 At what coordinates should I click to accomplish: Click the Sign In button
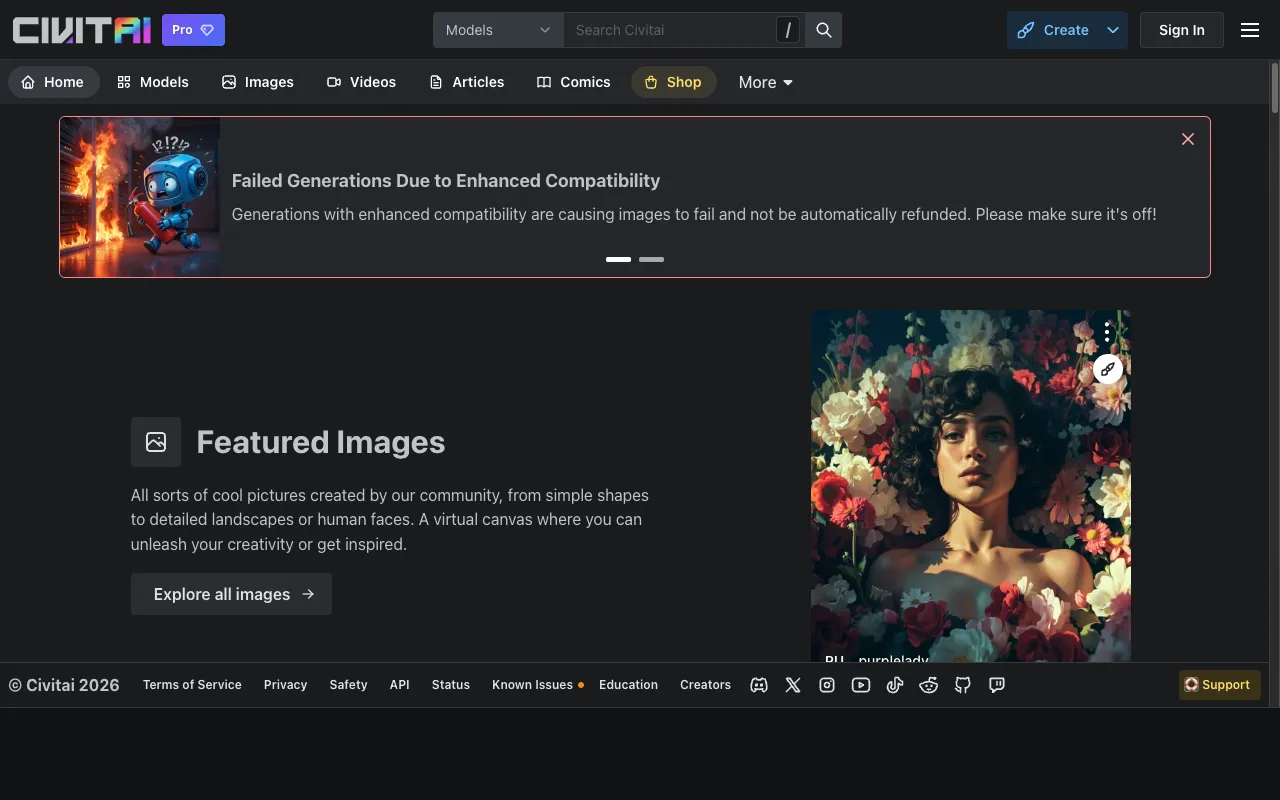click(1182, 30)
